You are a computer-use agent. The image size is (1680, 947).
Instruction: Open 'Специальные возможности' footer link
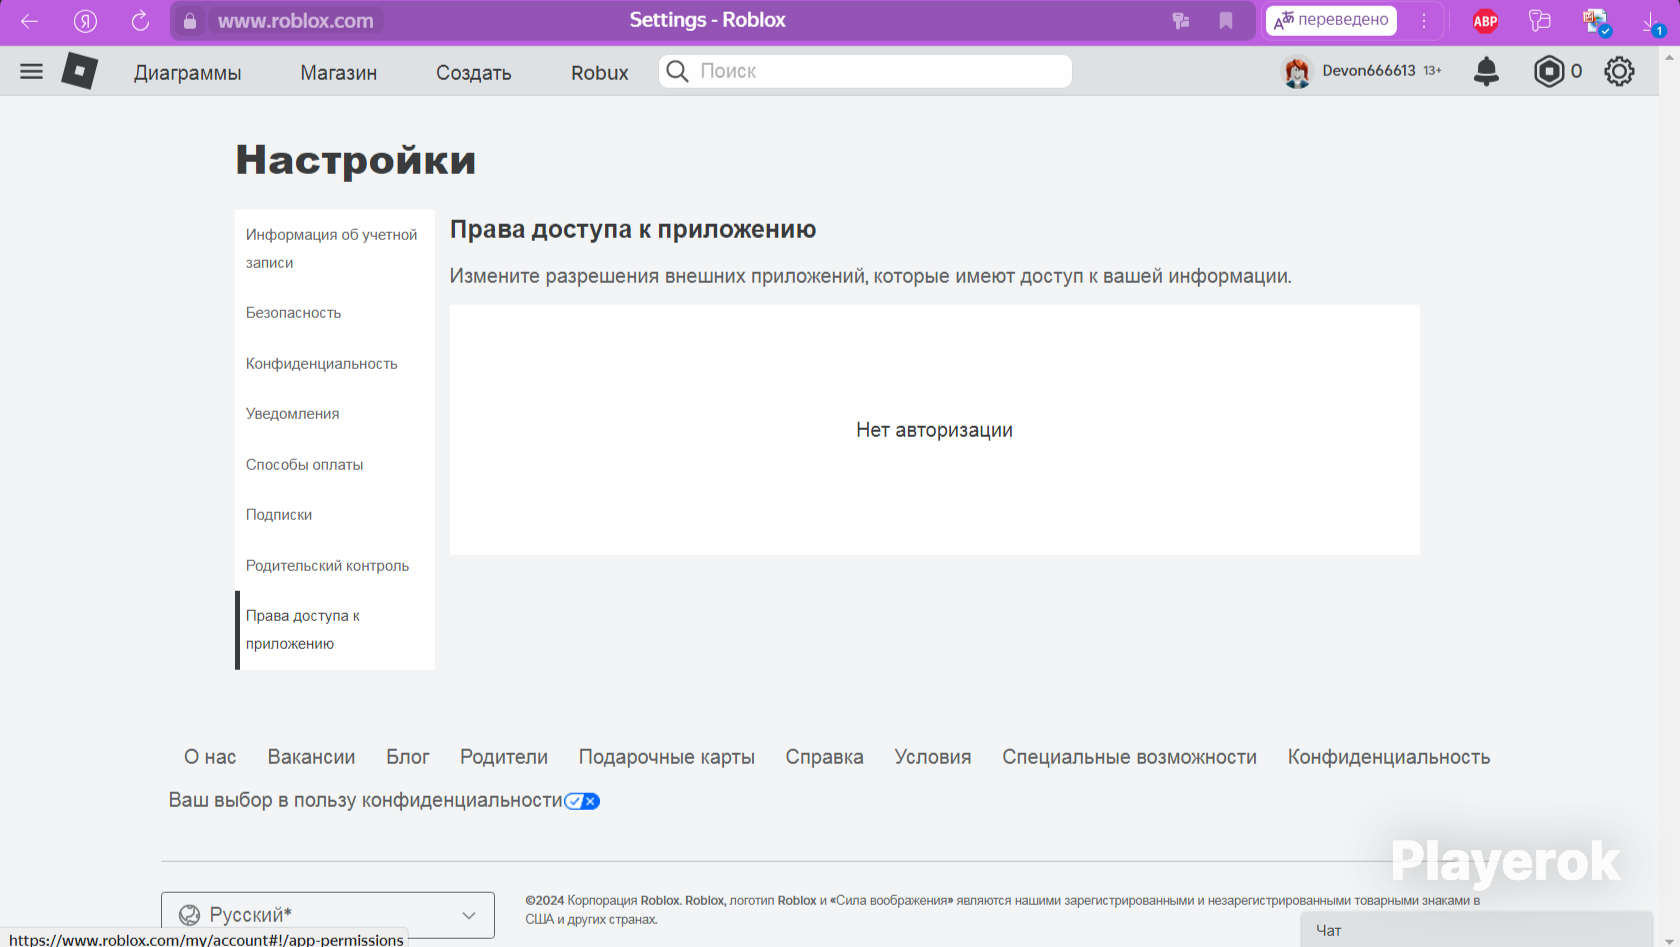(1130, 757)
